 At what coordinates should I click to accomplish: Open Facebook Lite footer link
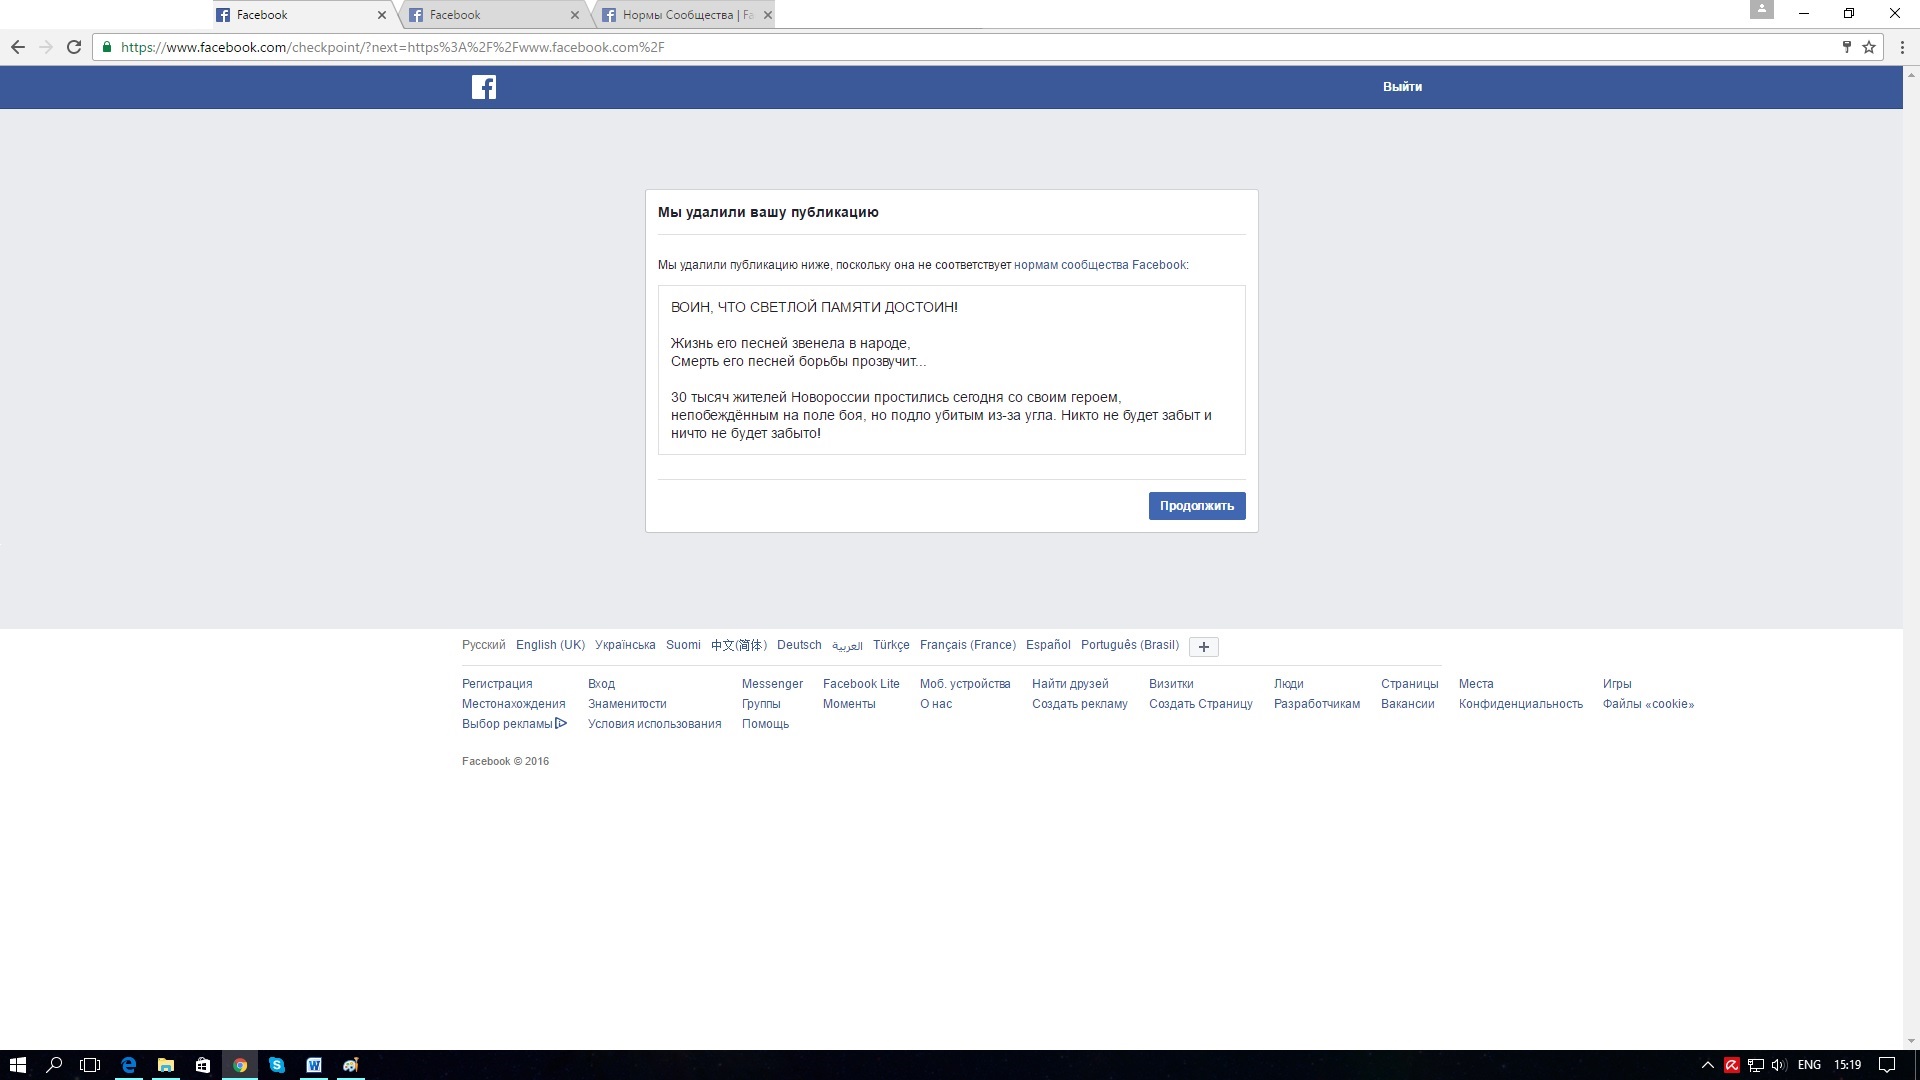coord(861,684)
